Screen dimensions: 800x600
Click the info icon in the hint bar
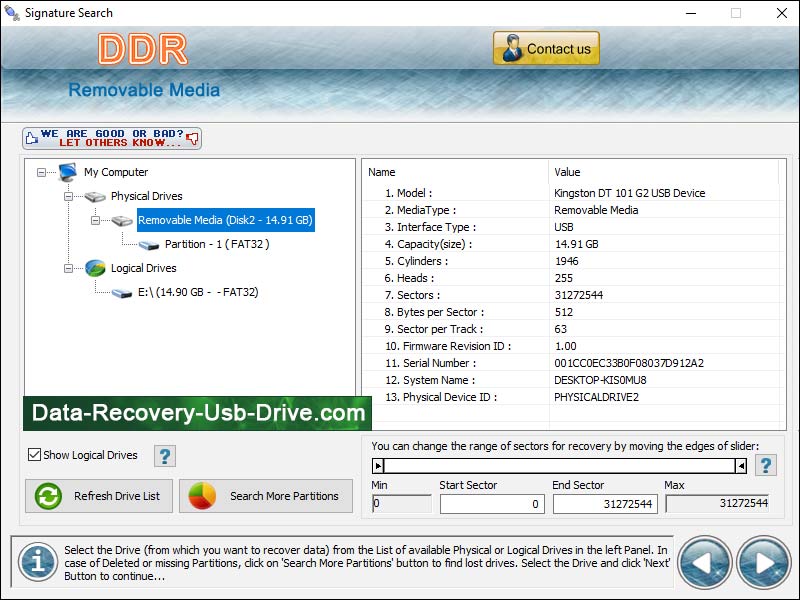[x=38, y=562]
